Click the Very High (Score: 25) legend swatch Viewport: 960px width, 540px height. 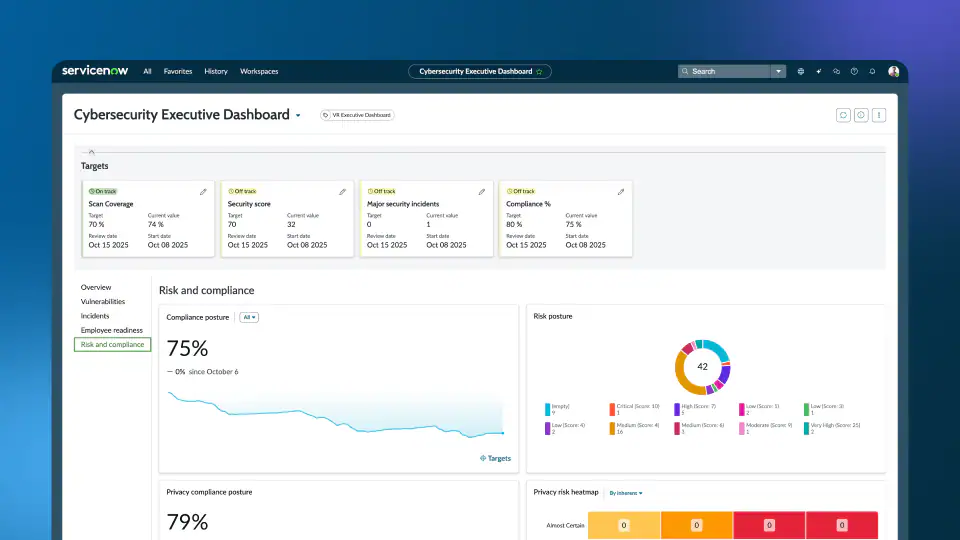point(806,429)
